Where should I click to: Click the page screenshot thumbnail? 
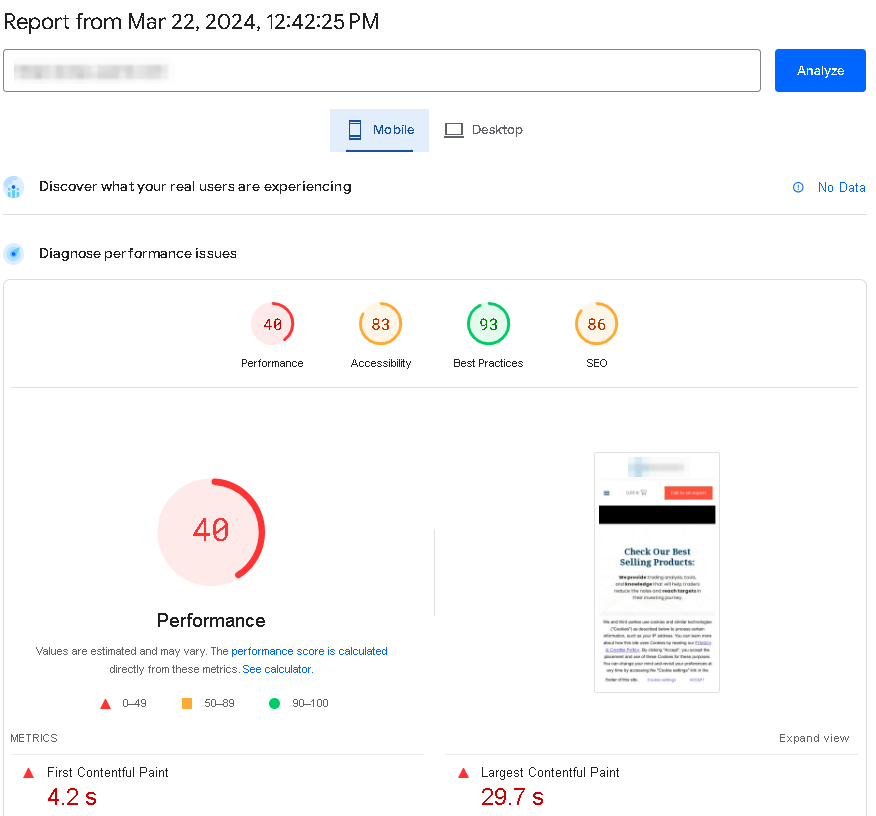pyautogui.click(x=656, y=572)
